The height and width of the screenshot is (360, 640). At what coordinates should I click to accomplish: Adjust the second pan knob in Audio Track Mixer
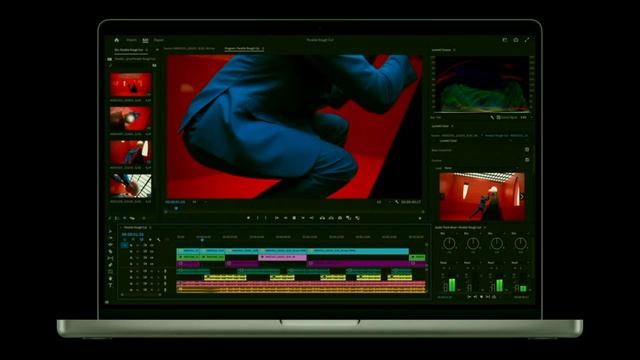coord(473,244)
